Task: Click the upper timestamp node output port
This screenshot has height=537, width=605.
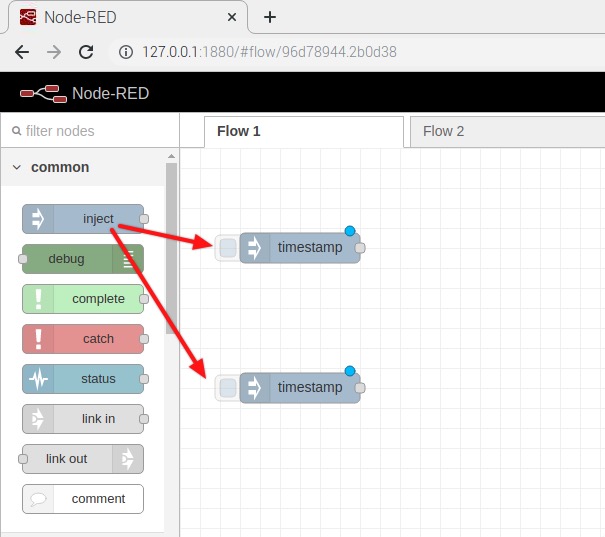Action: 361,248
